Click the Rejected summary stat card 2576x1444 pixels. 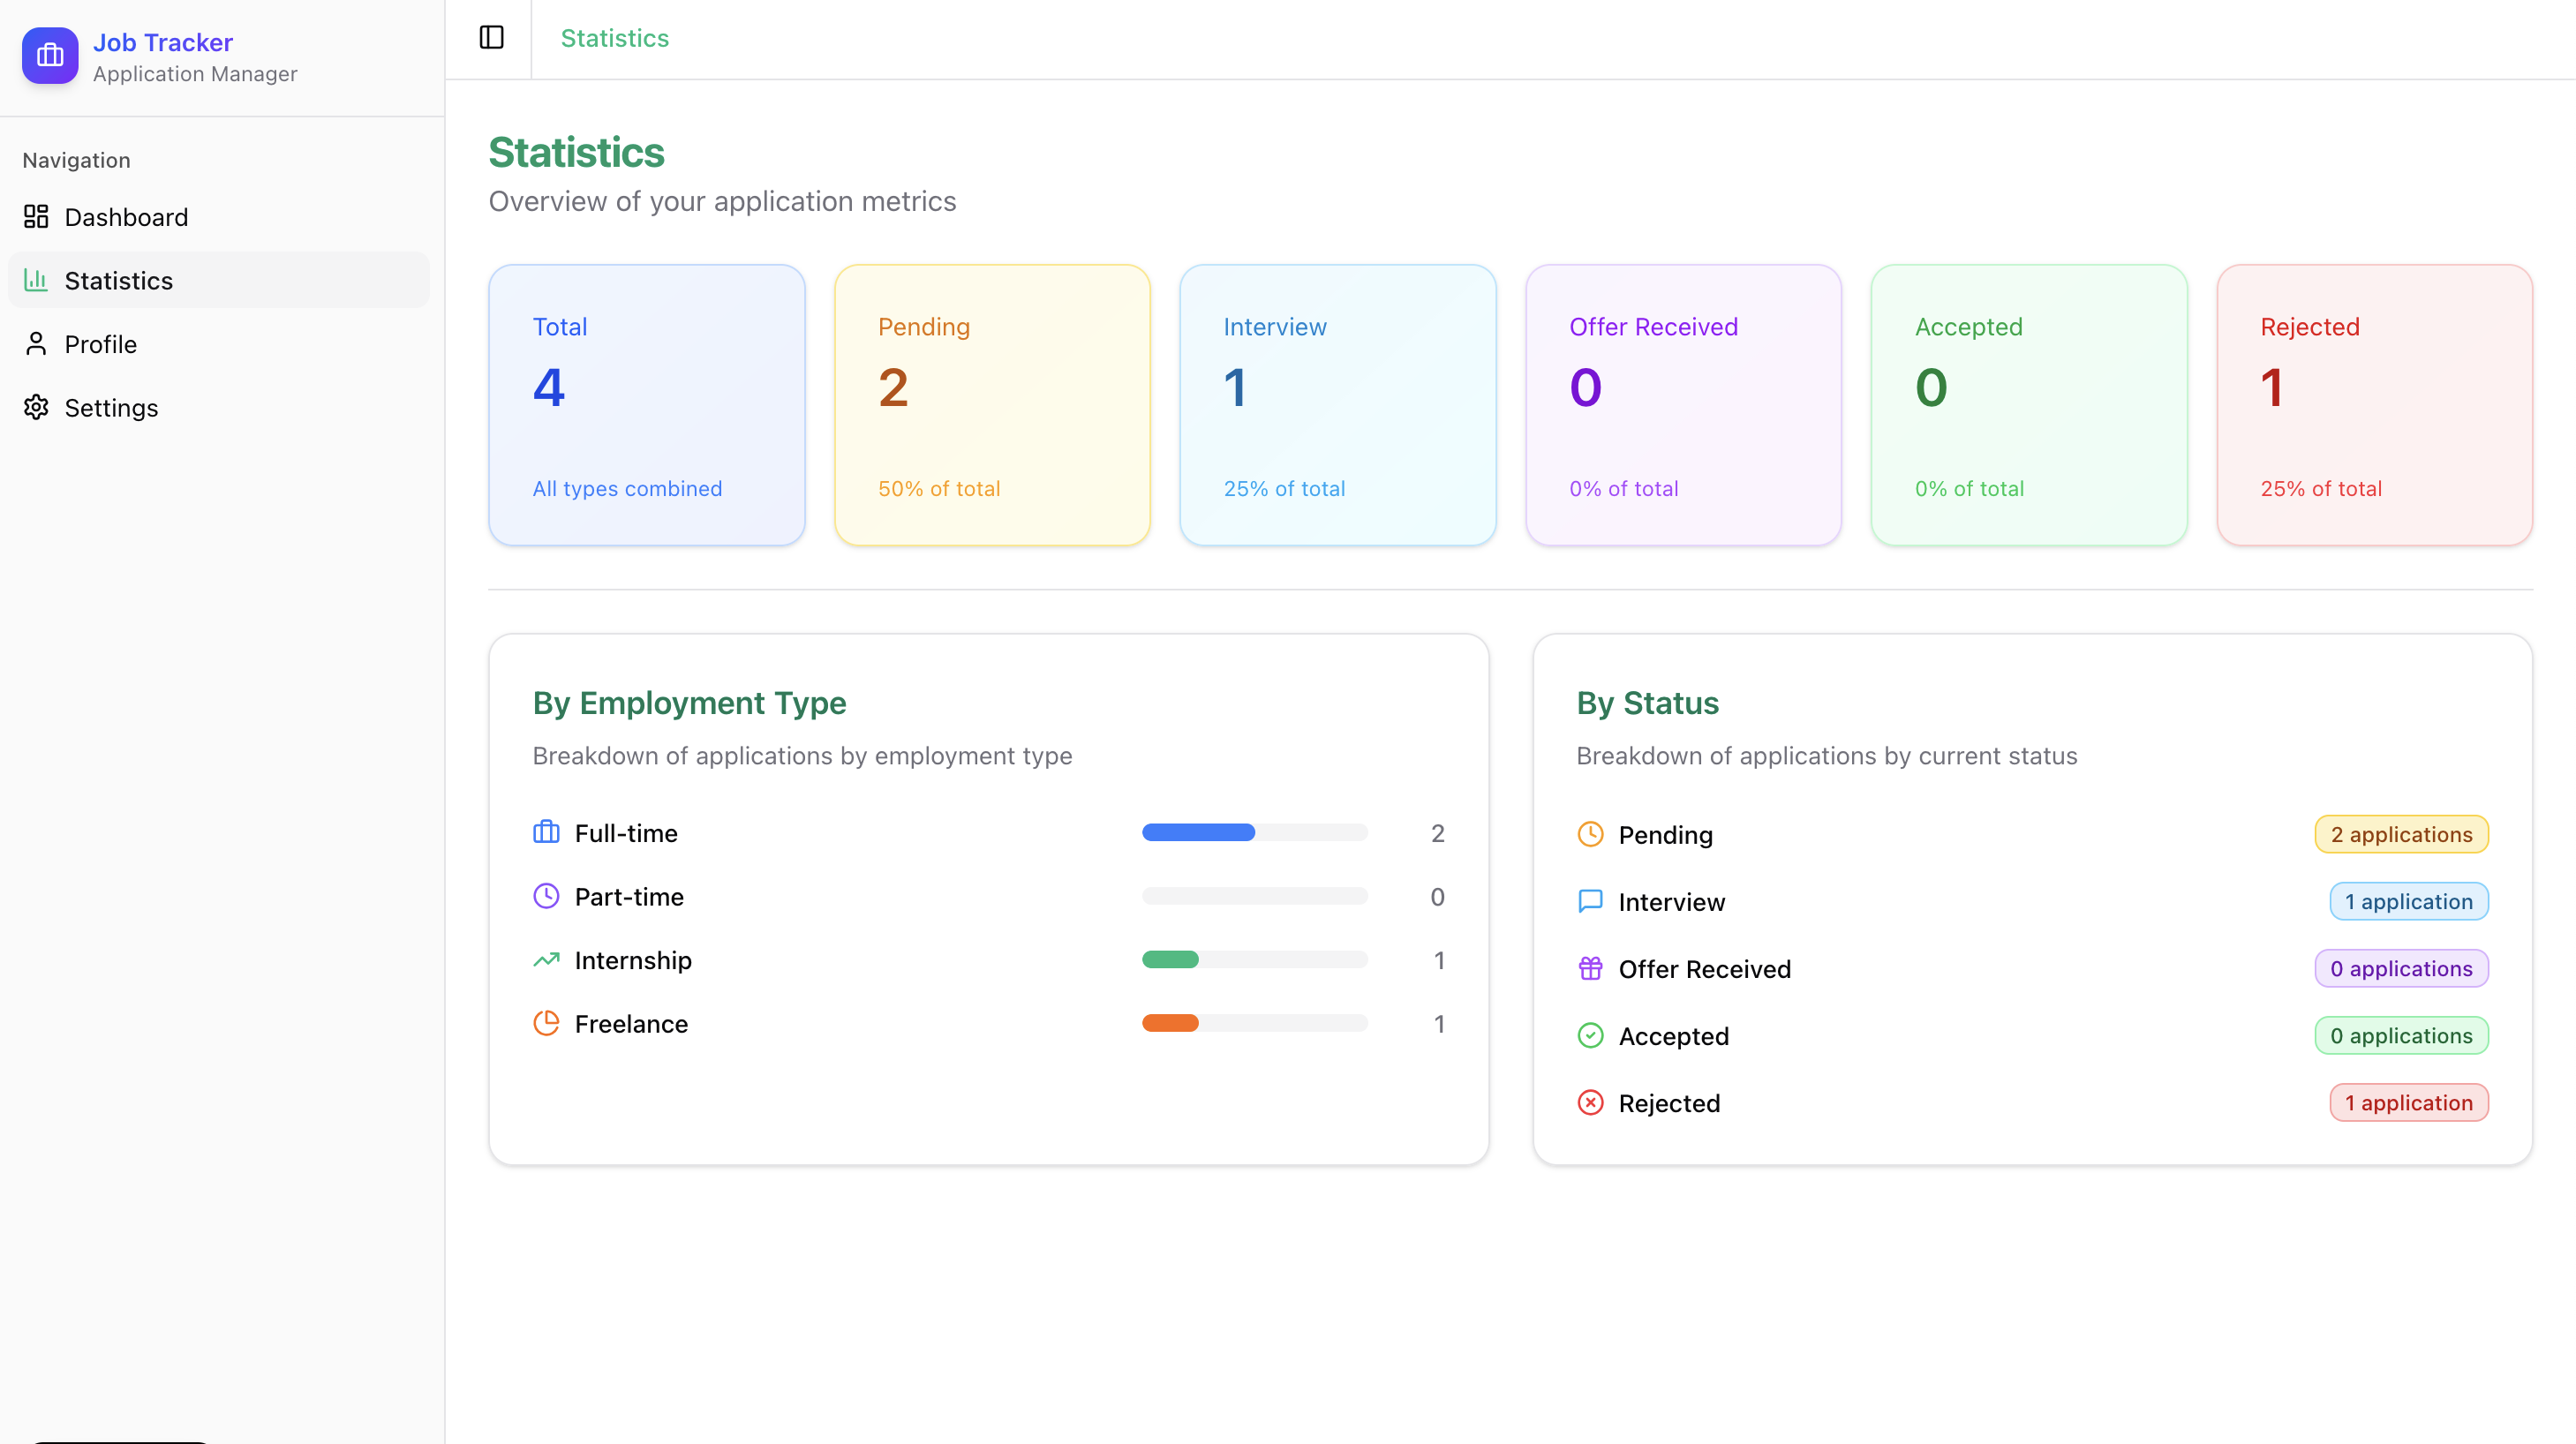coord(2373,405)
